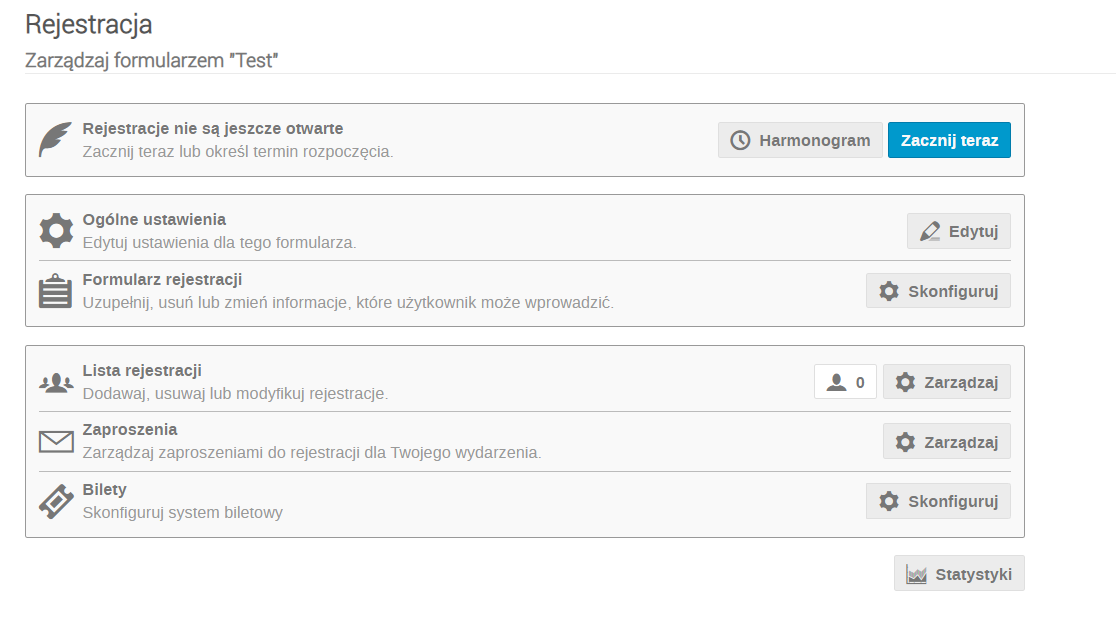Start registration with Zacznij teraz
This screenshot has height=636, width=1116.
pyautogui.click(x=949, y=140)
